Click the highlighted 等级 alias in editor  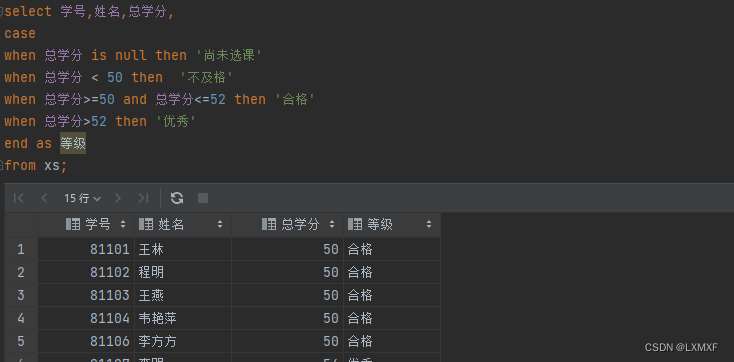pos(73,143)
